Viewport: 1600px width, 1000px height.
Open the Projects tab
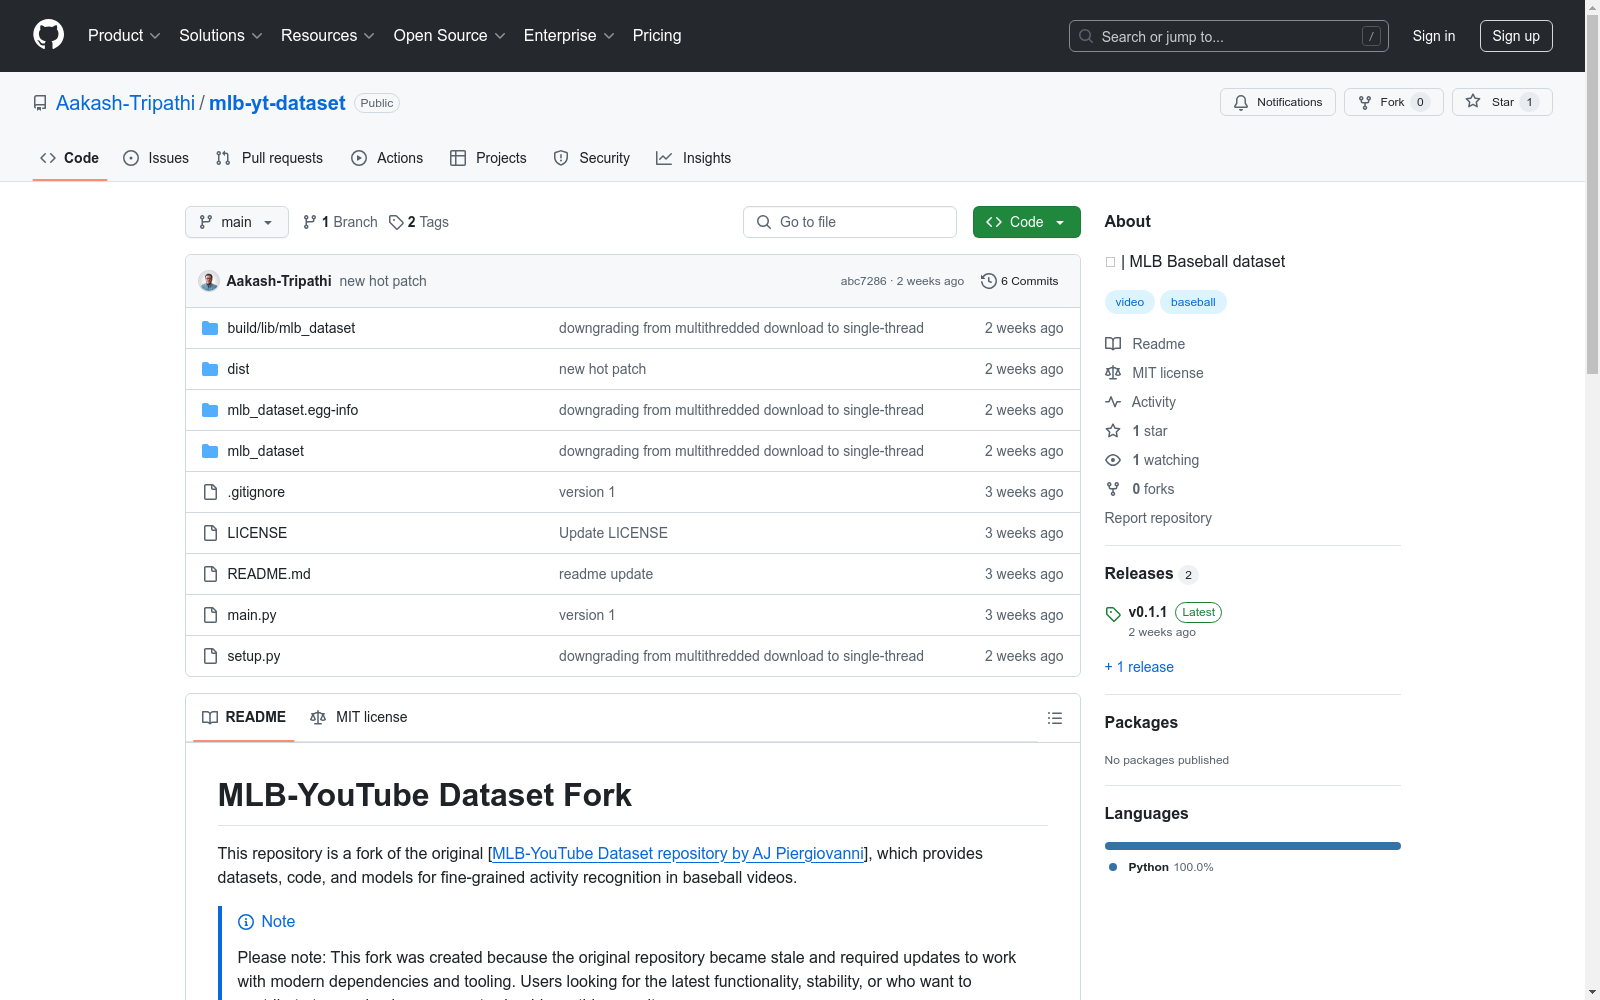488,158
